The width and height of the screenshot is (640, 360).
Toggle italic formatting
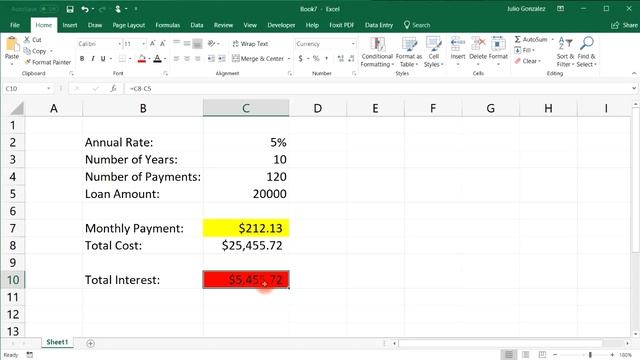[93, 59]
